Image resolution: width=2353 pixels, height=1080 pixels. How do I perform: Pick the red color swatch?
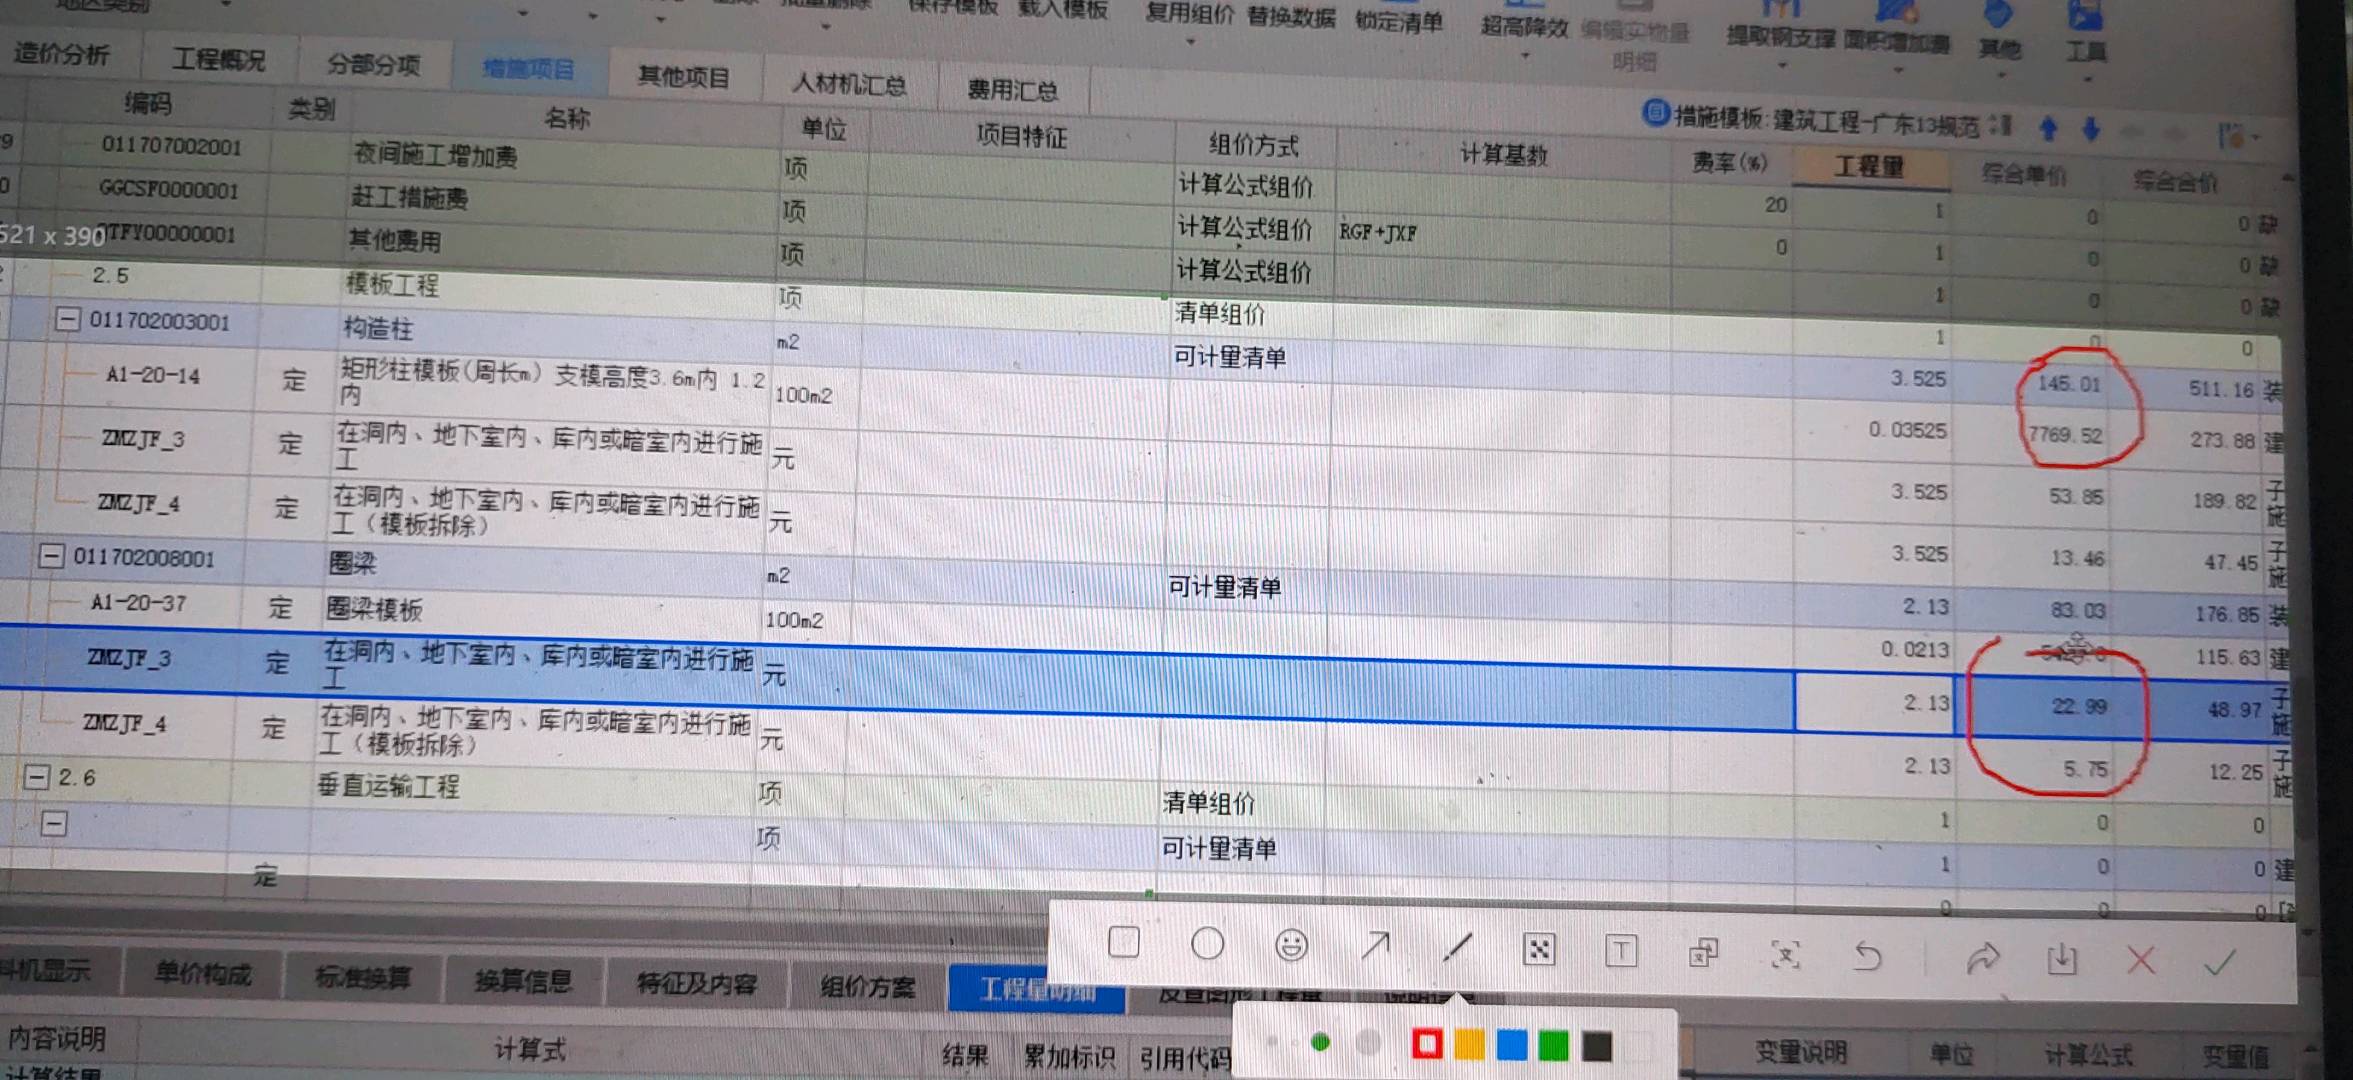point(1427,1044)
